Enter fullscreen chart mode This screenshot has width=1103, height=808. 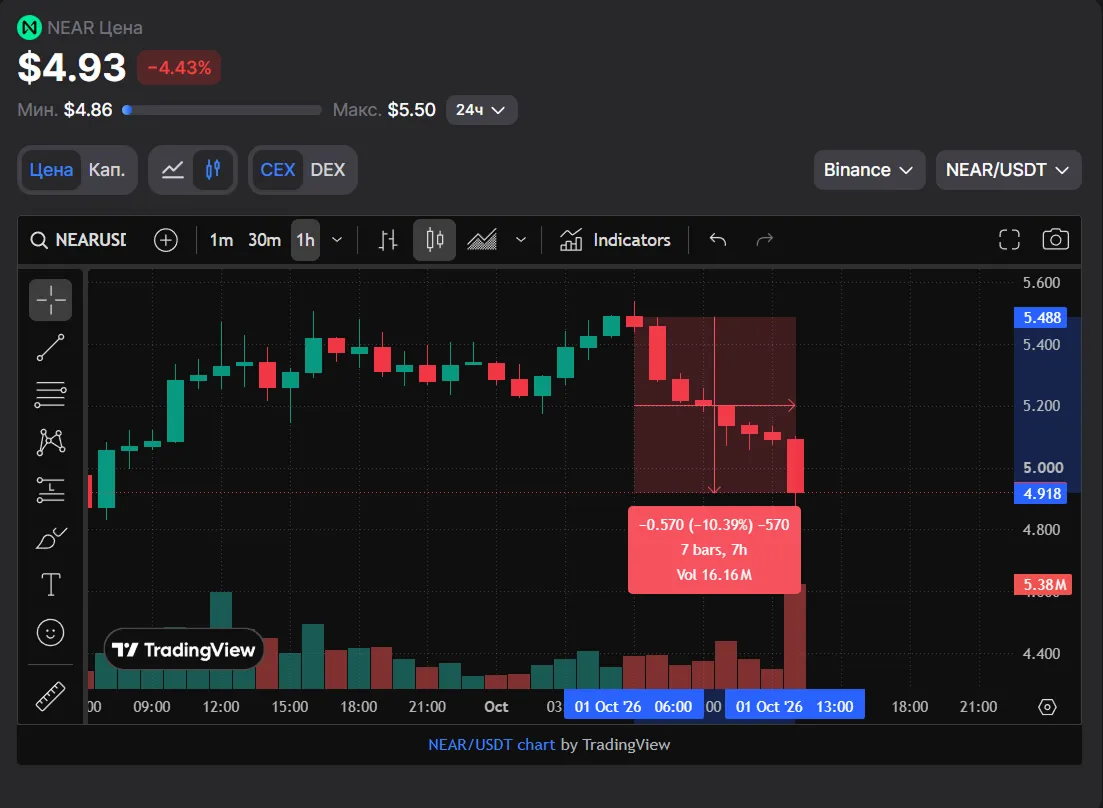click(1009, 240)
